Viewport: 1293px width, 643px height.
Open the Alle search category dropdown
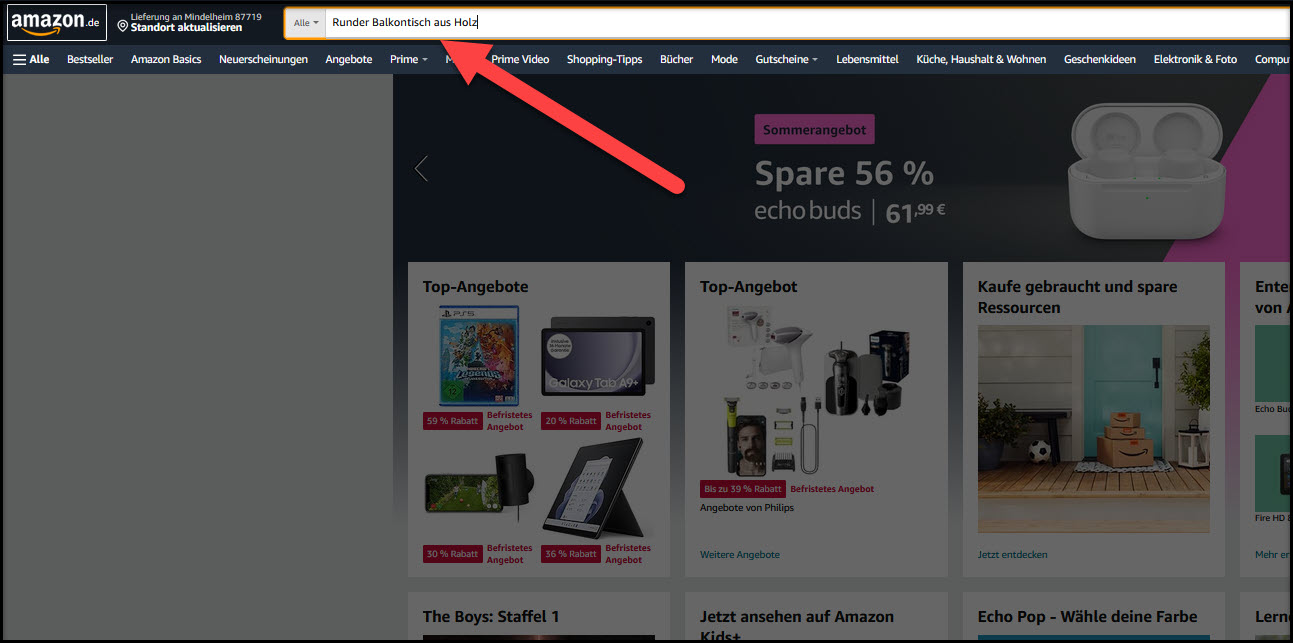pyautogui.click(x=307, y=22)
